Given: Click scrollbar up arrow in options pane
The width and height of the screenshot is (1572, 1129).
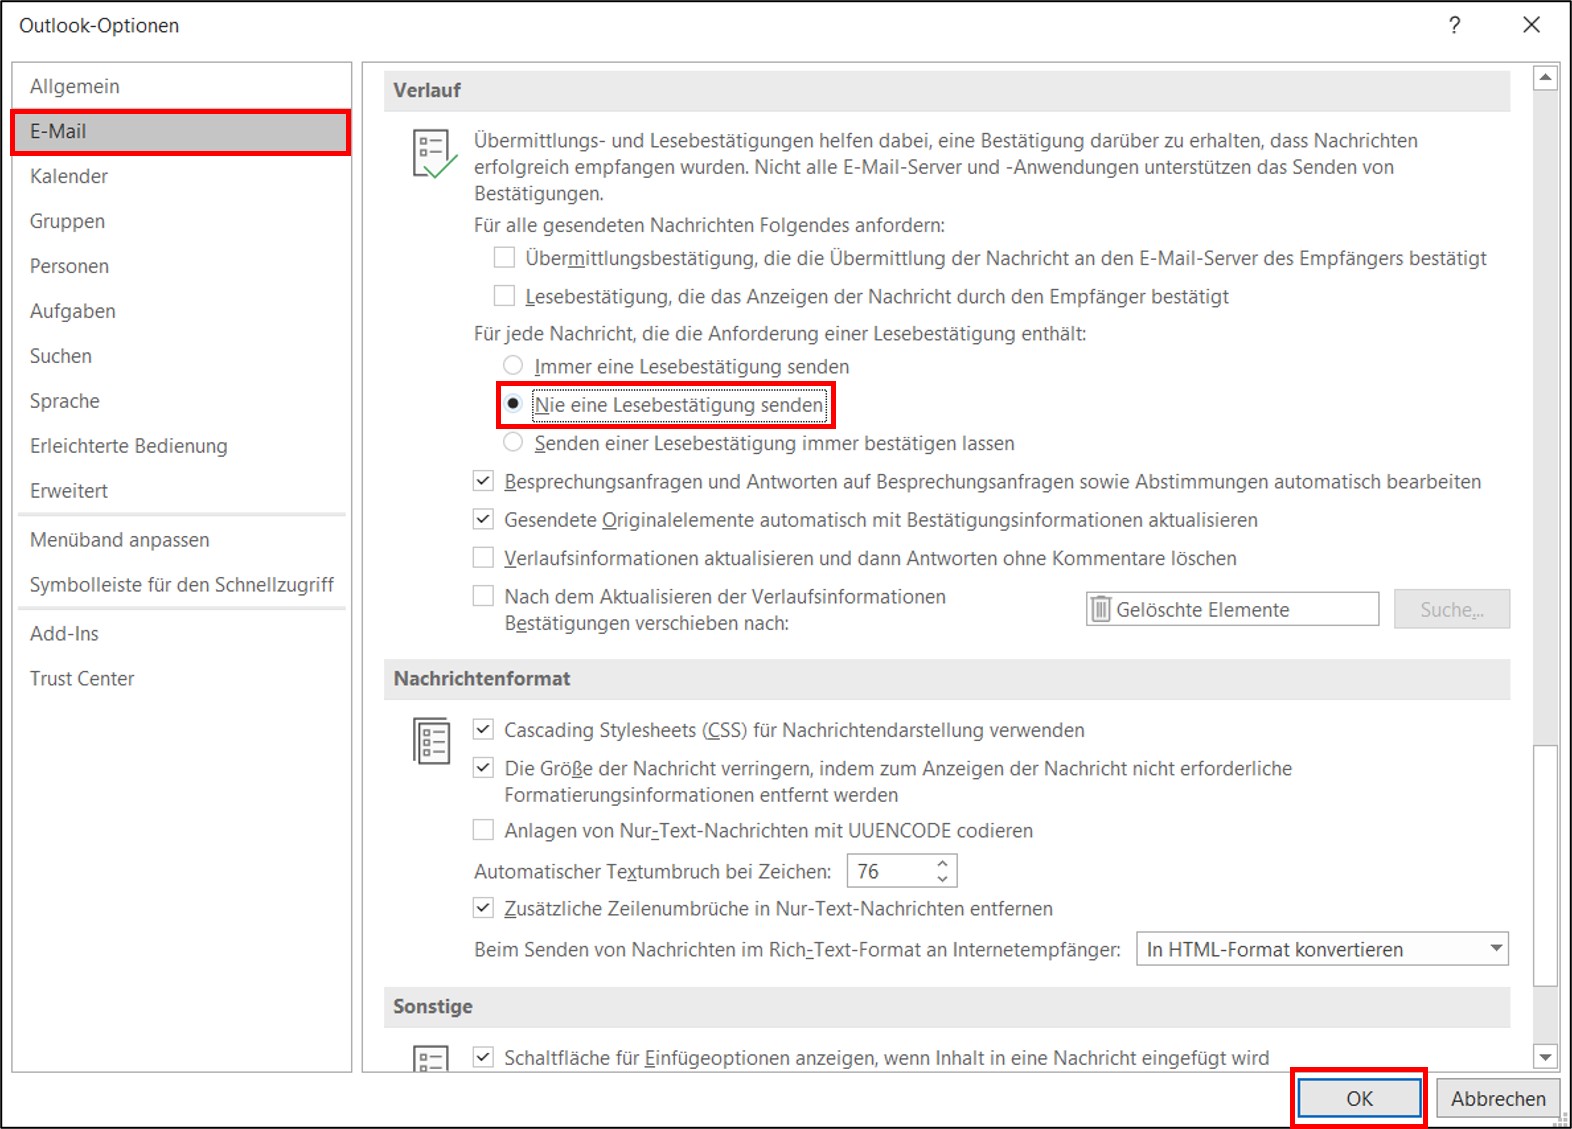Looking at the screenshot, I should coord(1545,77).
